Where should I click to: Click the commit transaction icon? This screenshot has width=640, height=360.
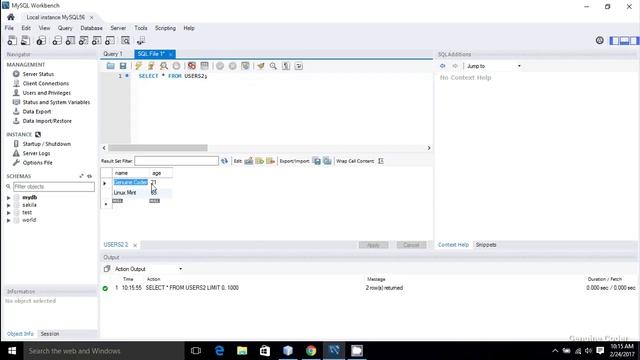[x=220, y=66]
